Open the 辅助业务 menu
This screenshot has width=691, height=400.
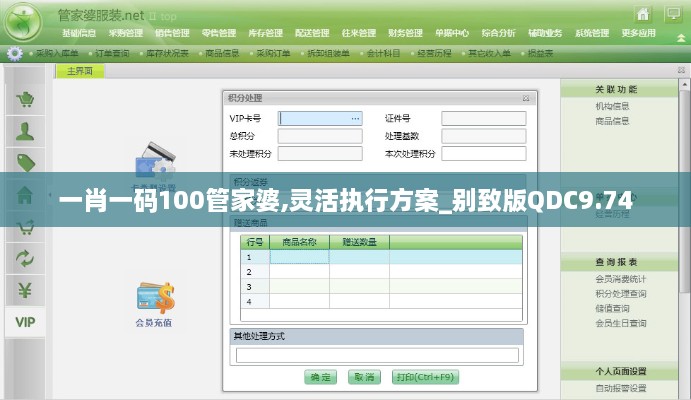545,33
